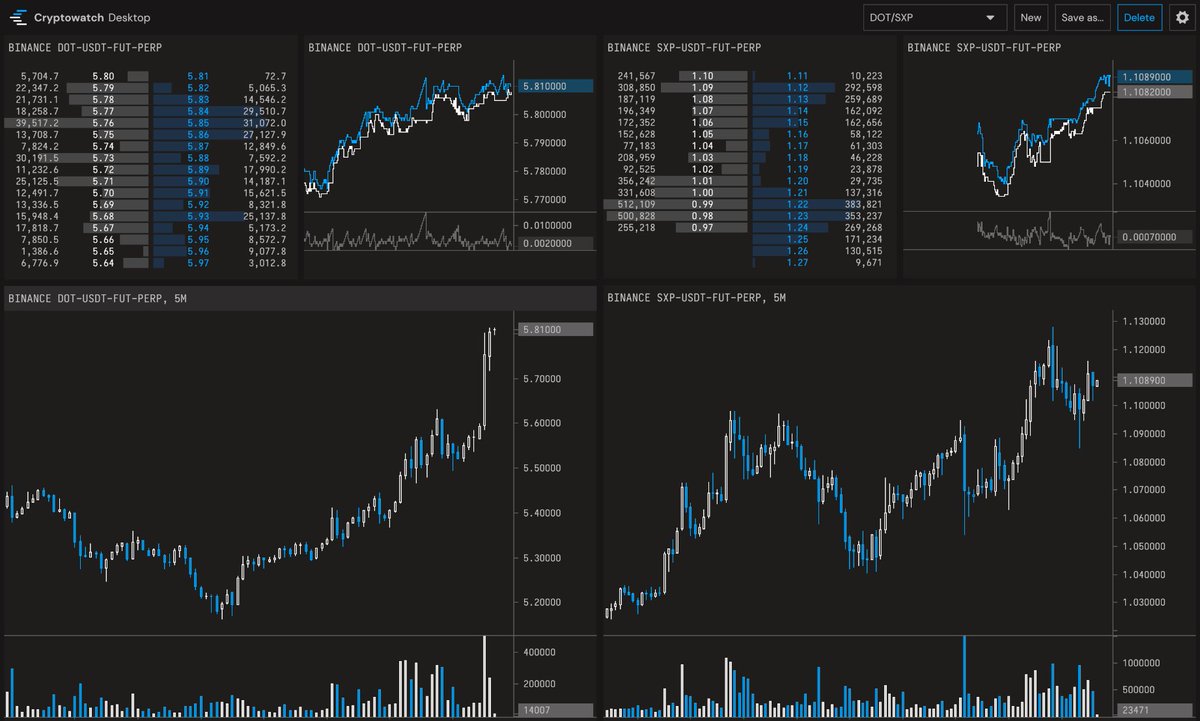Viewport: 1200px width, 721px height.
Task: Click DOT ask price 5.85
Action: (198, 122)
